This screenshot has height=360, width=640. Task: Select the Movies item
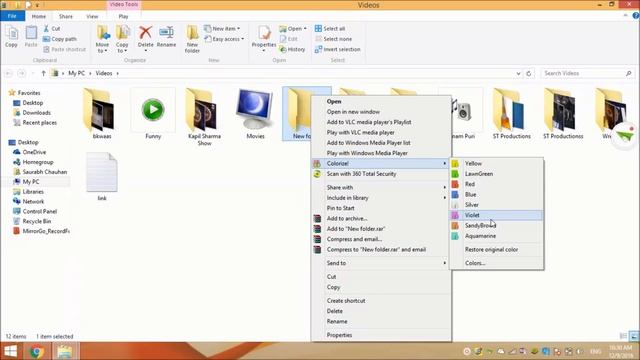tap(256, 115)
